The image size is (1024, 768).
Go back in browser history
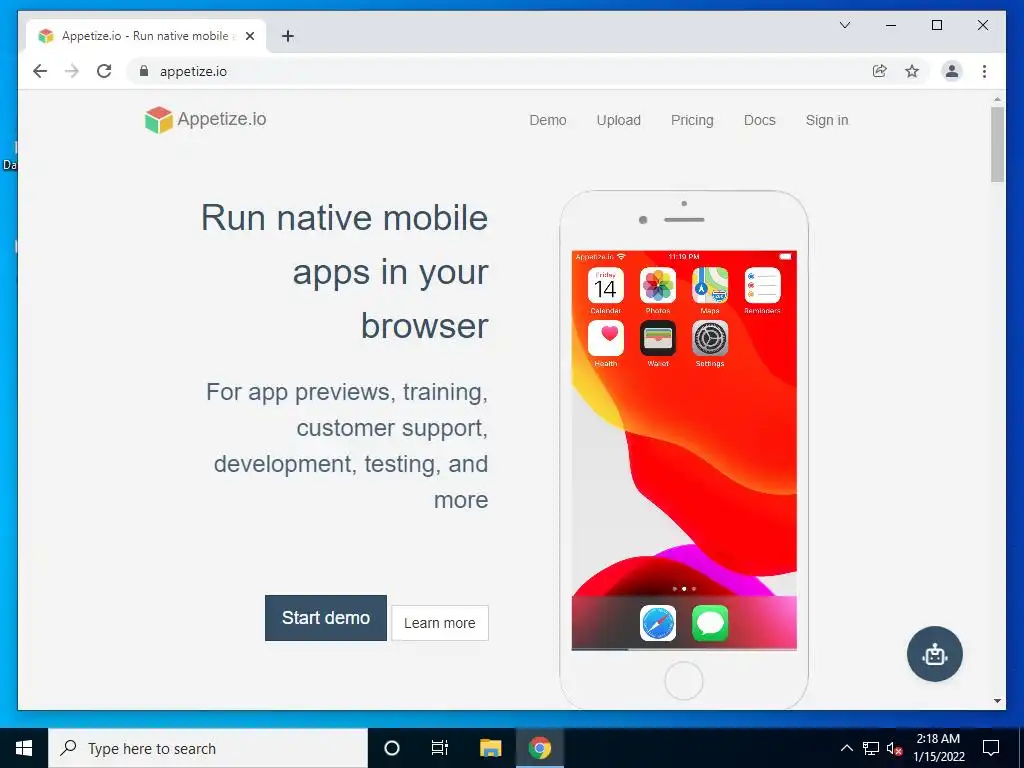tap(40, 71)
